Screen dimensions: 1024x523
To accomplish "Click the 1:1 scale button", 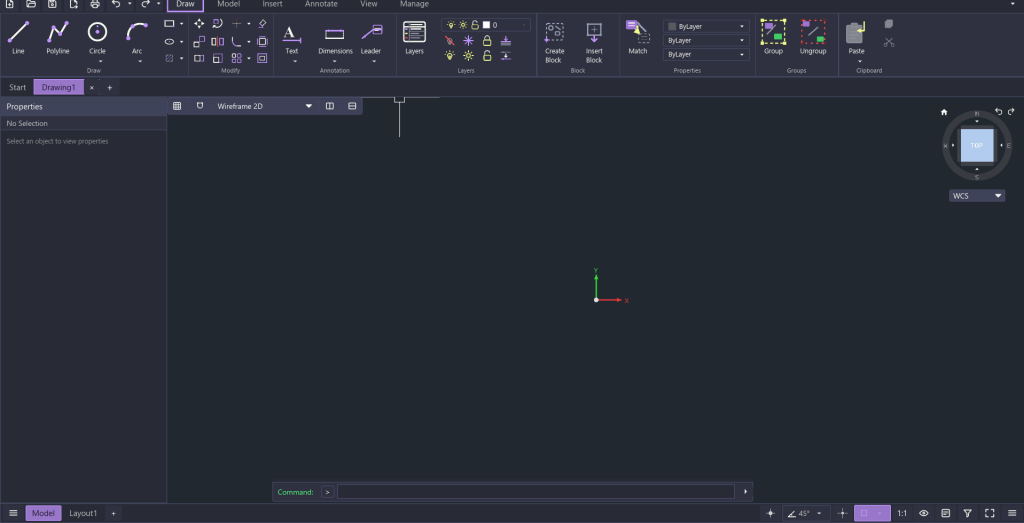I will tap(902, 513).
